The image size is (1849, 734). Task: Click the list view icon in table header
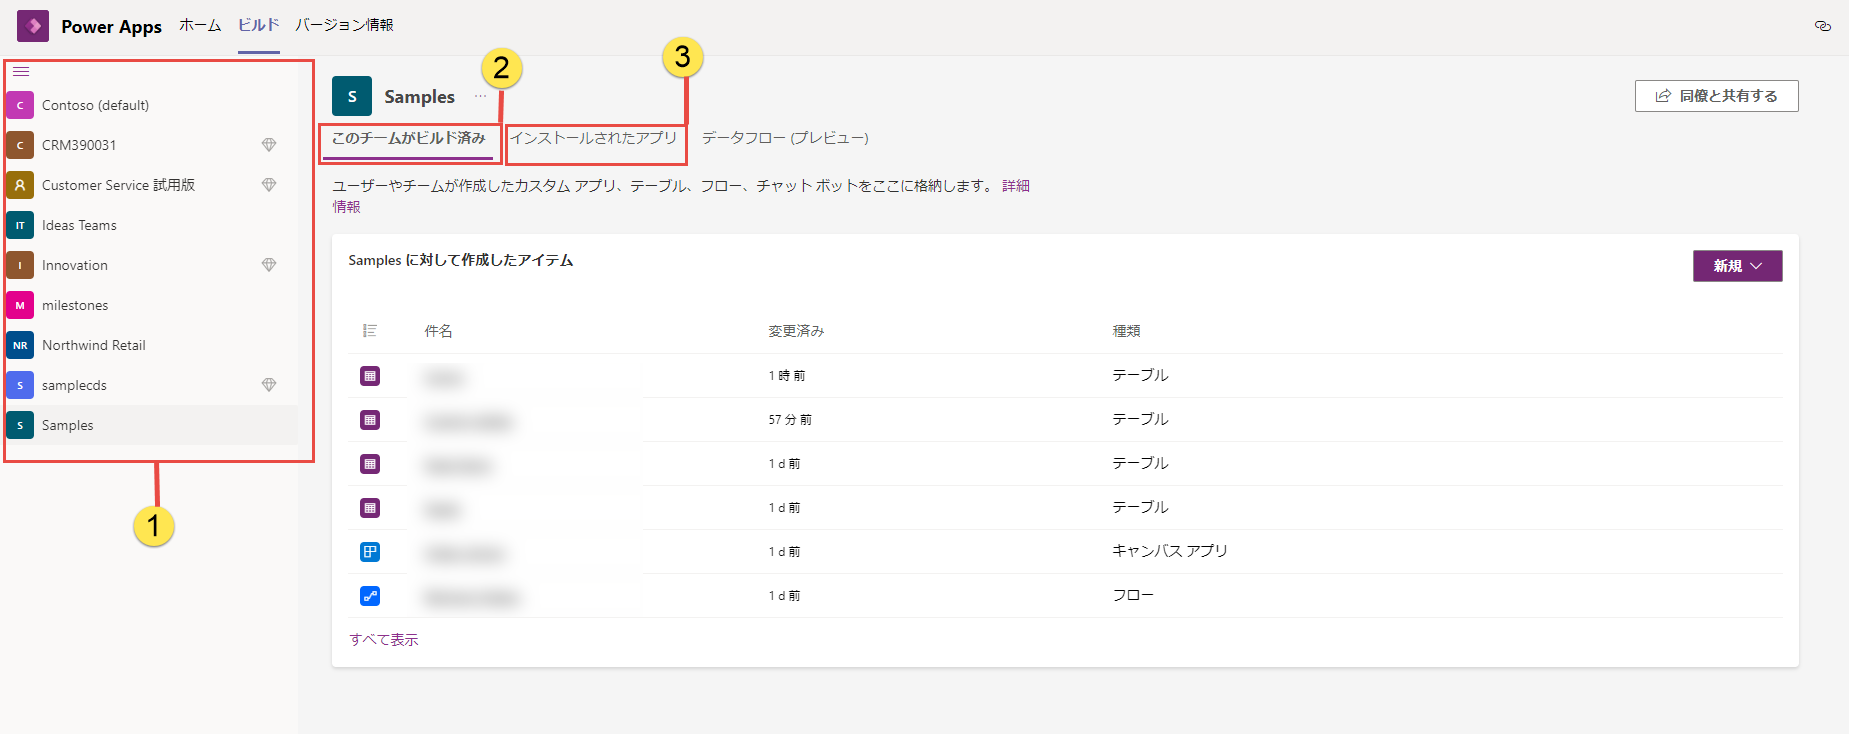point(370,331)
